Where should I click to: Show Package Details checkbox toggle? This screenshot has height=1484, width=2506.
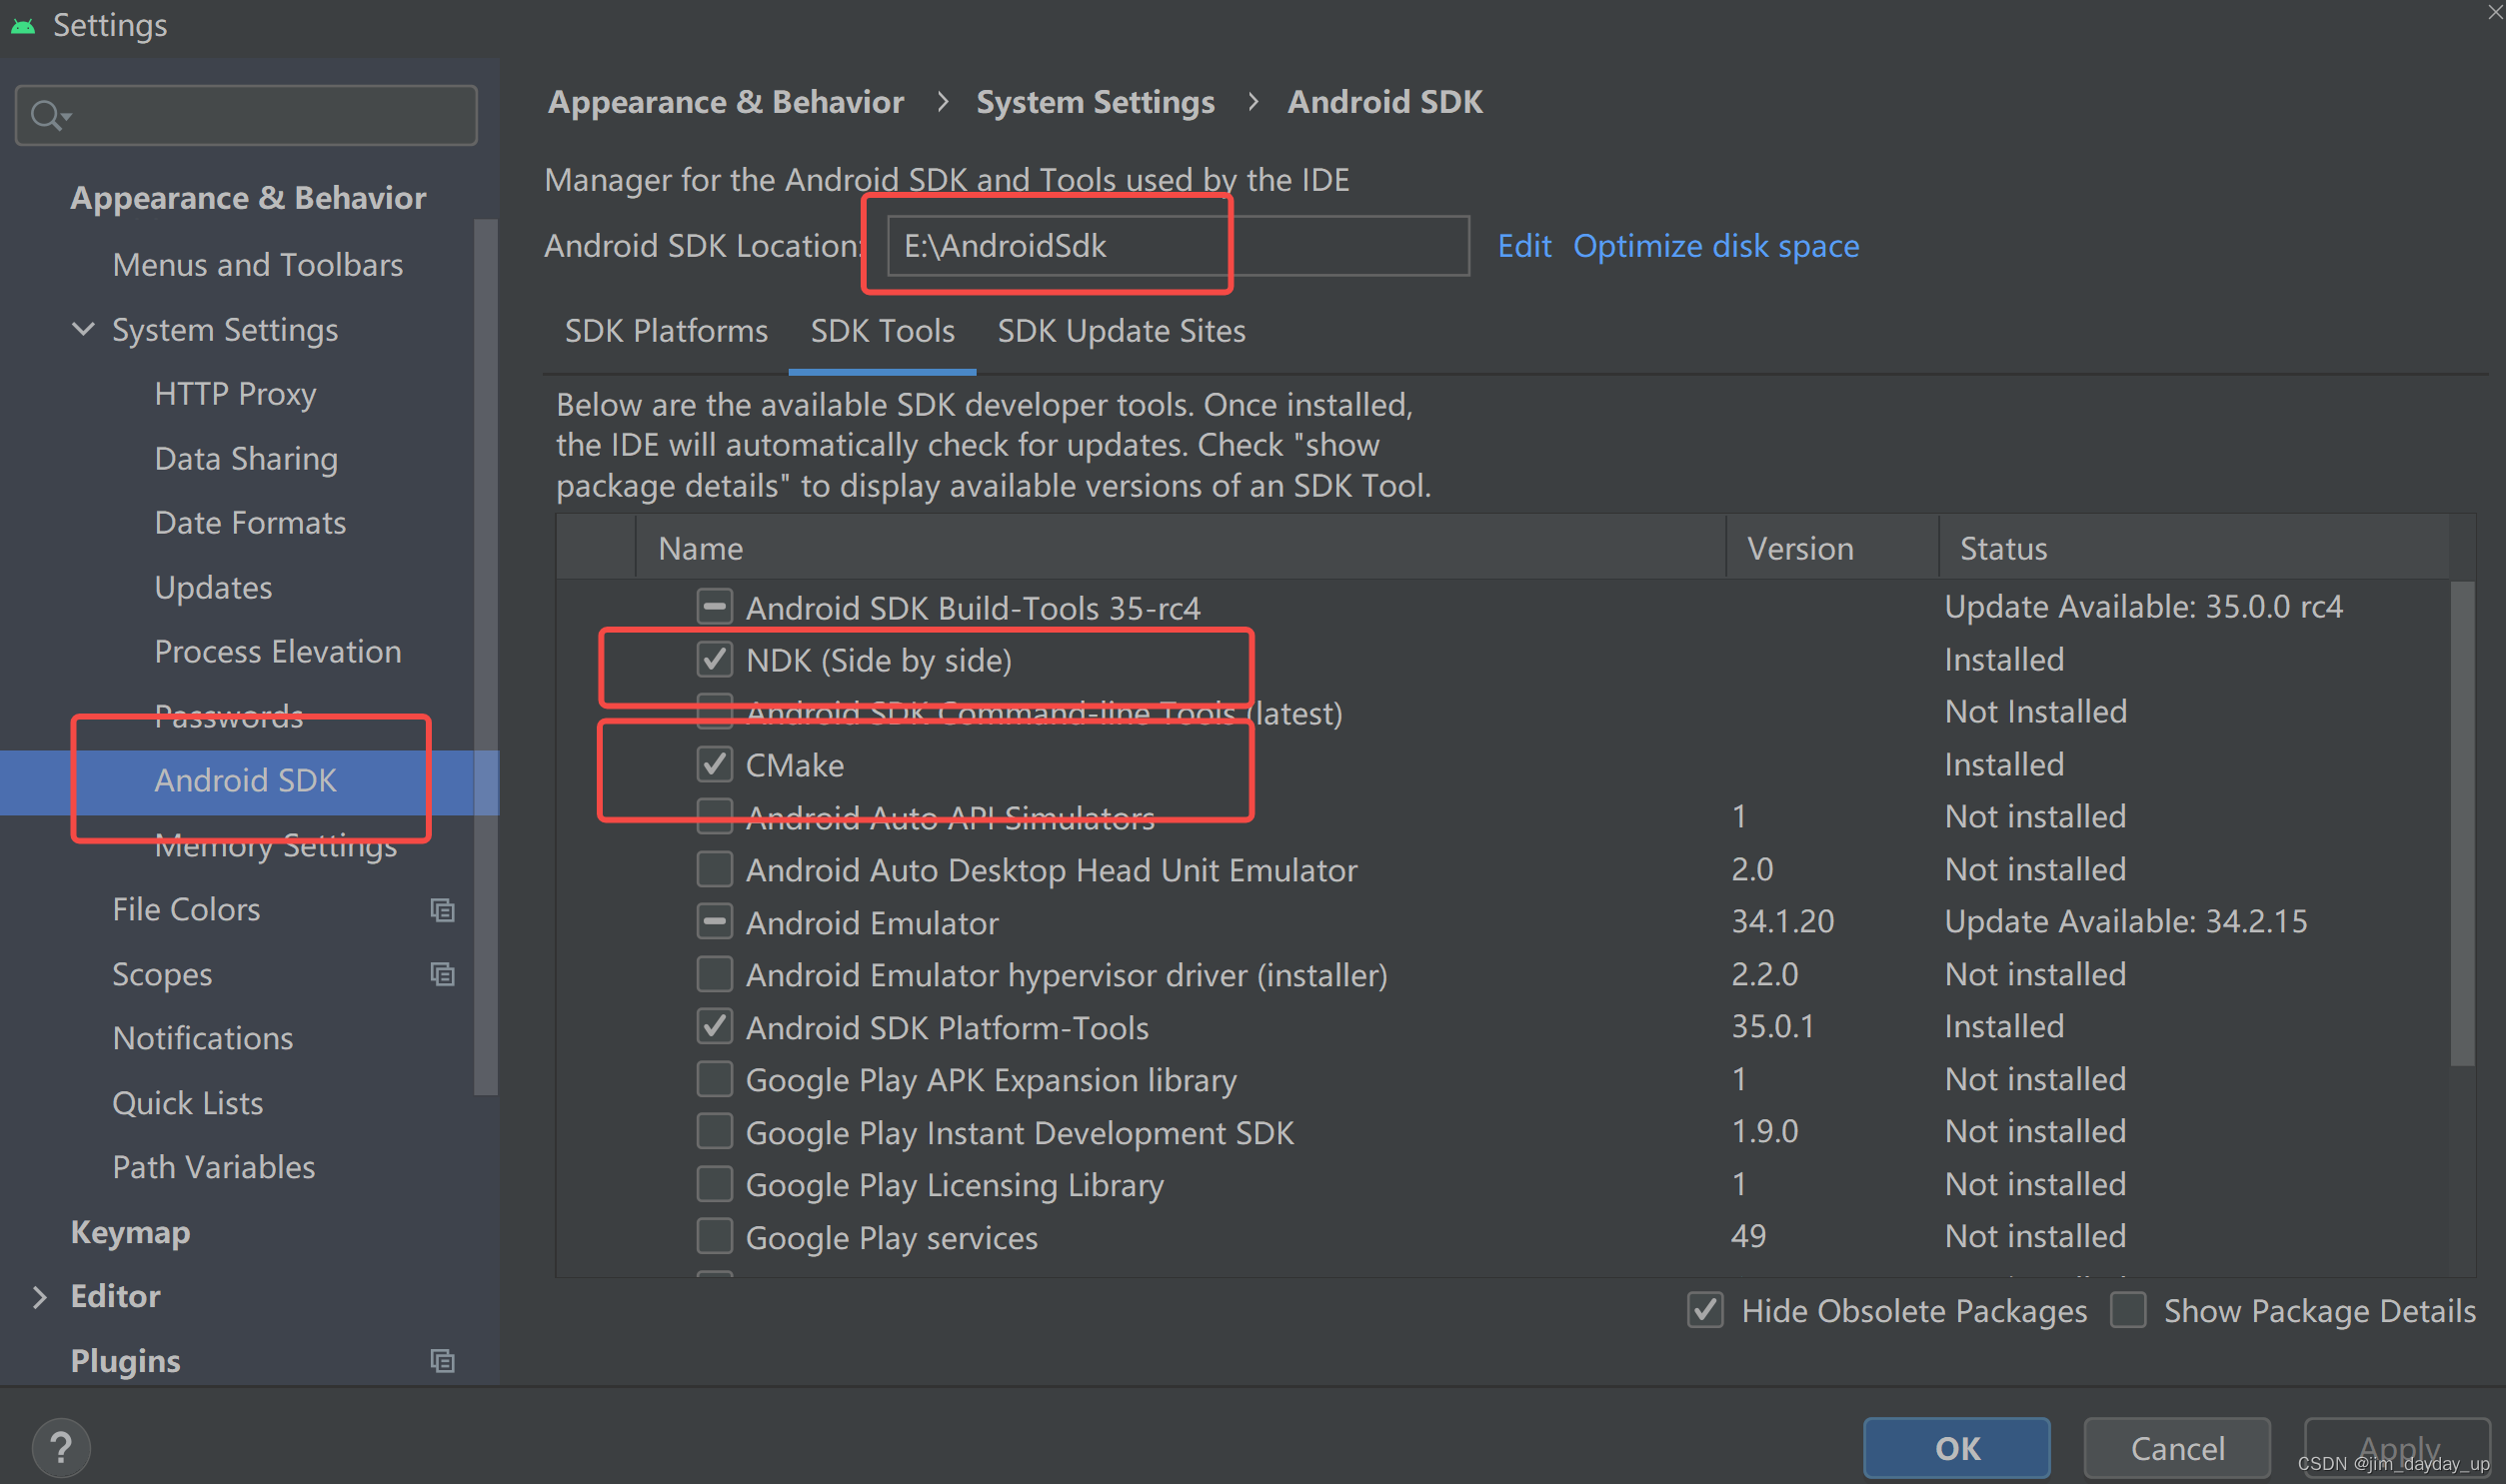2129,1307
